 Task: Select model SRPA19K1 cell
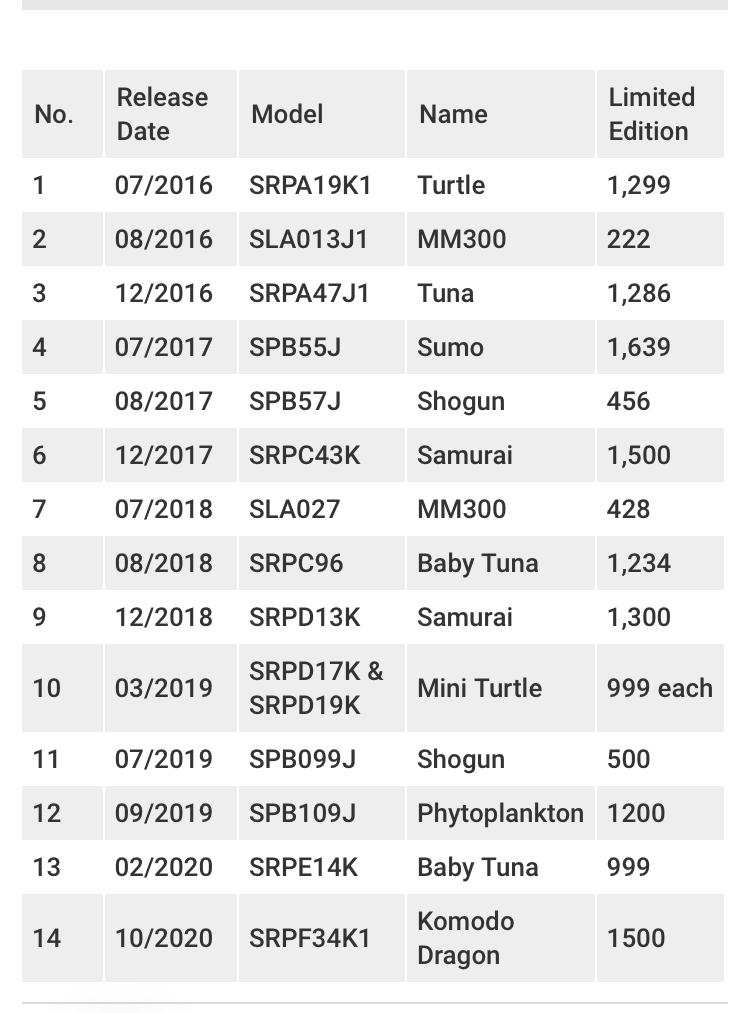click(x=310, y=185)
